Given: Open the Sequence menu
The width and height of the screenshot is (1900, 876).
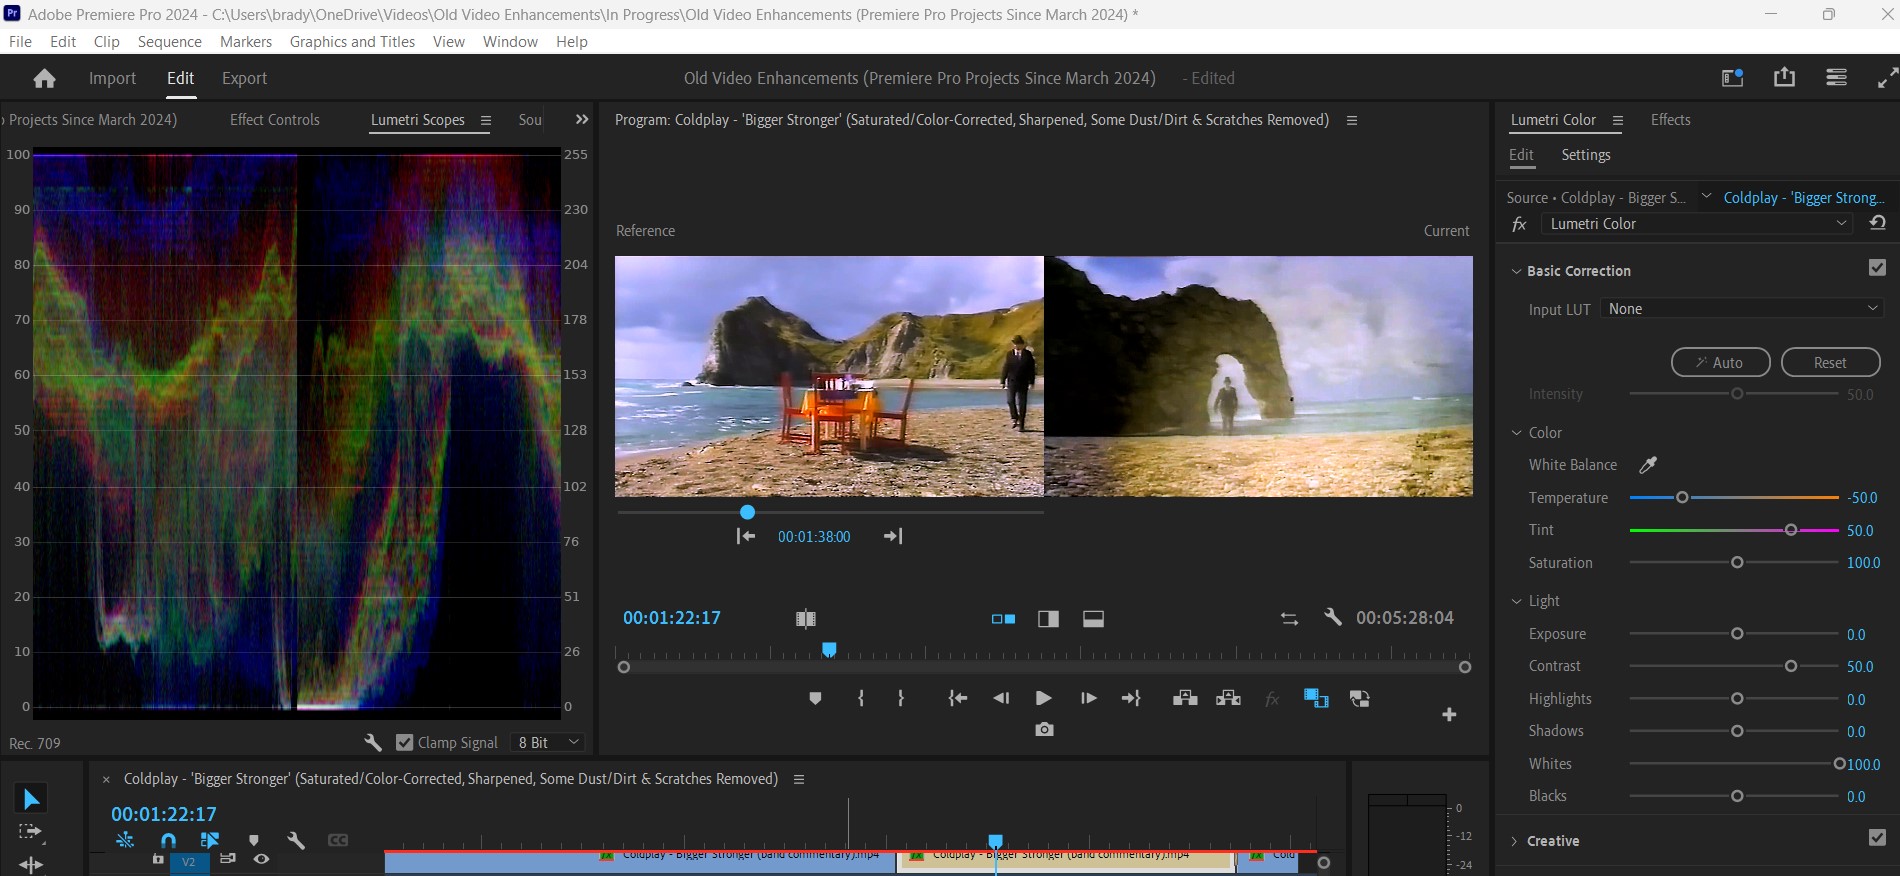Looking at the screenshot, I should [170, 41].
